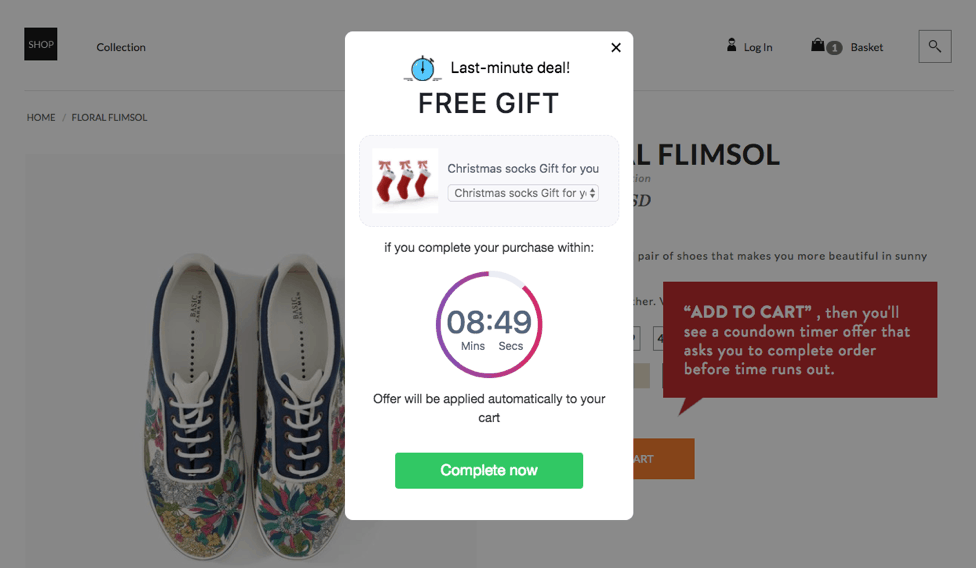Go to HOME breadcrumb link

(41, 117)
